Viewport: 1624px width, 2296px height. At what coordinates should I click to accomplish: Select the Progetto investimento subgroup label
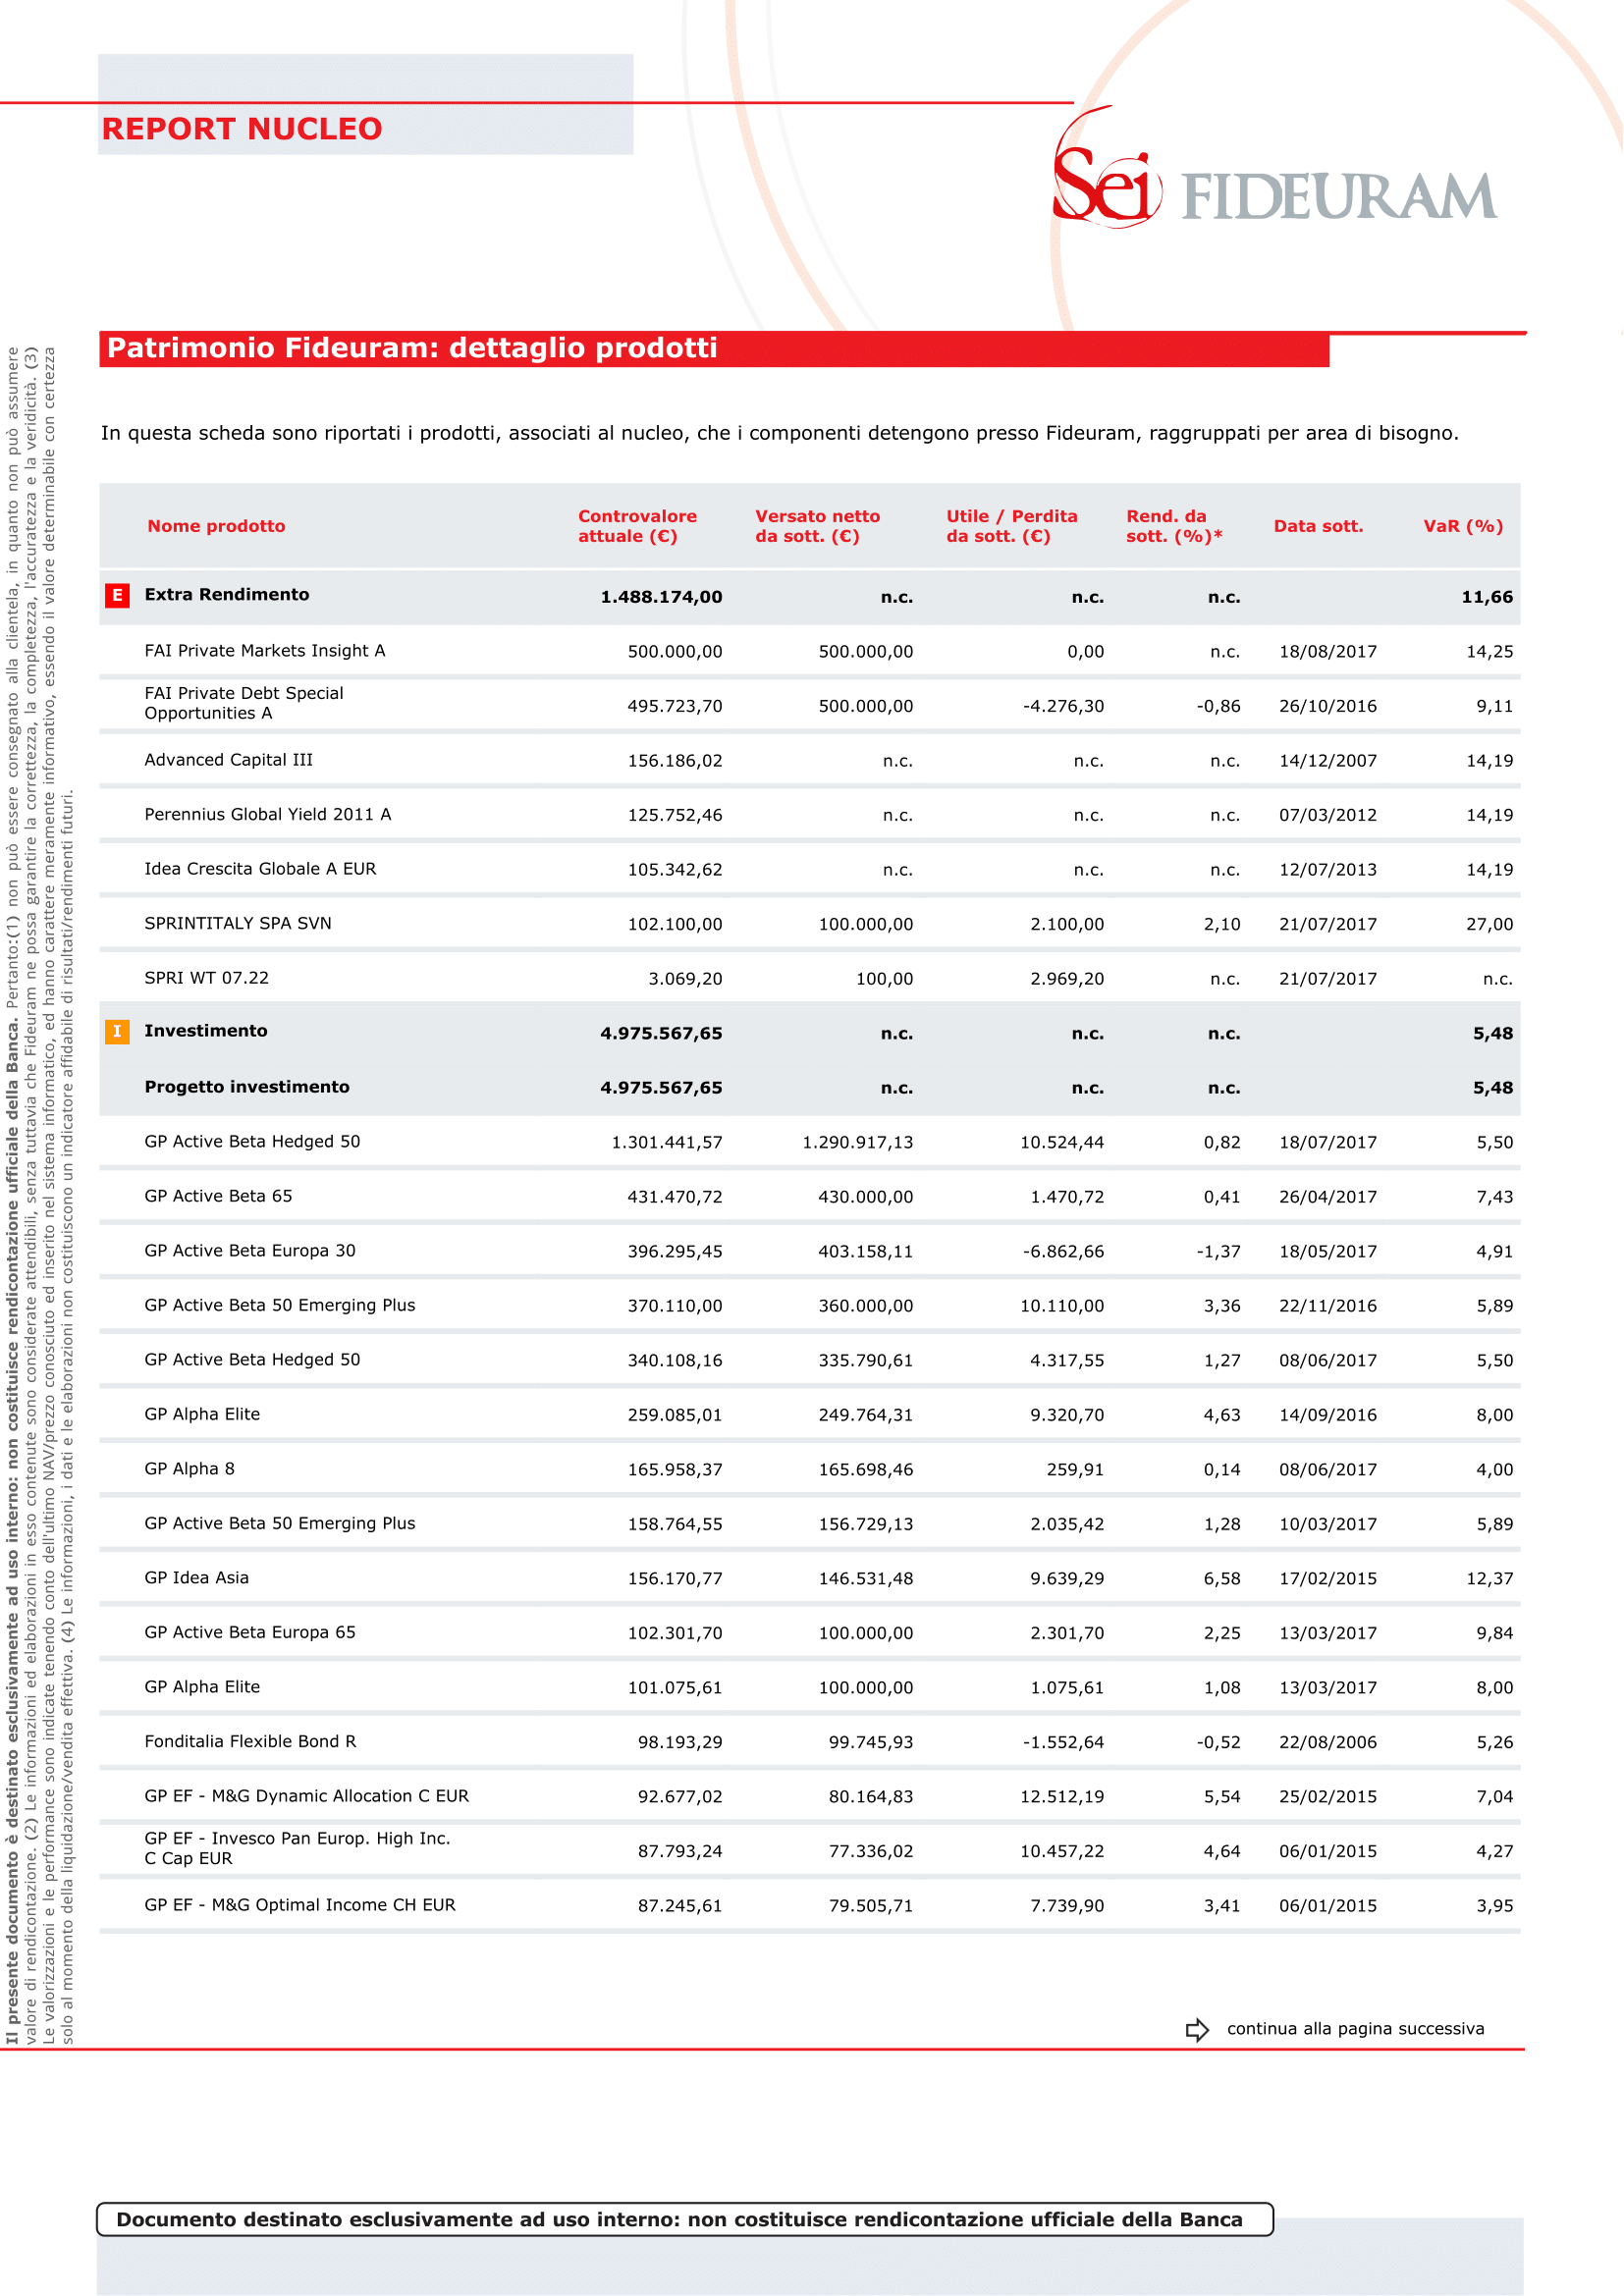point(247,1087)
